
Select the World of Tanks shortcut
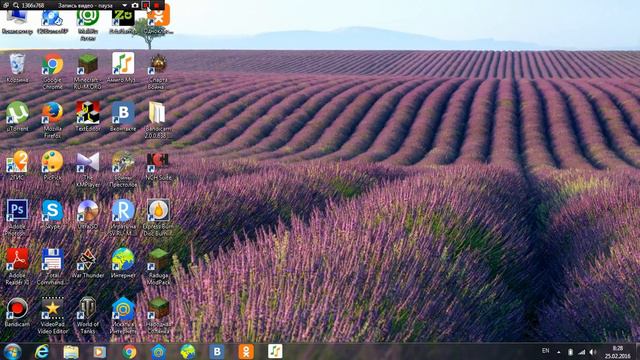point(88,309)
